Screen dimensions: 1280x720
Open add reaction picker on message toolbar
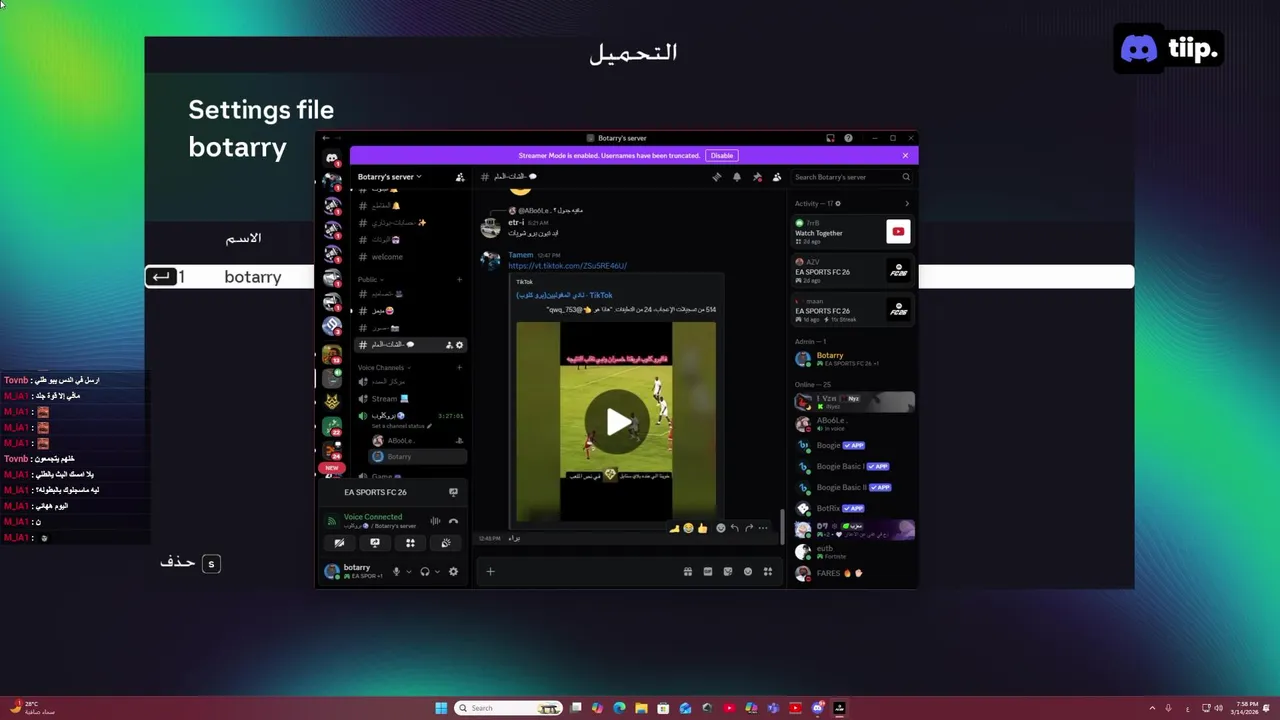pyautogui.click(x=720, y=528)
